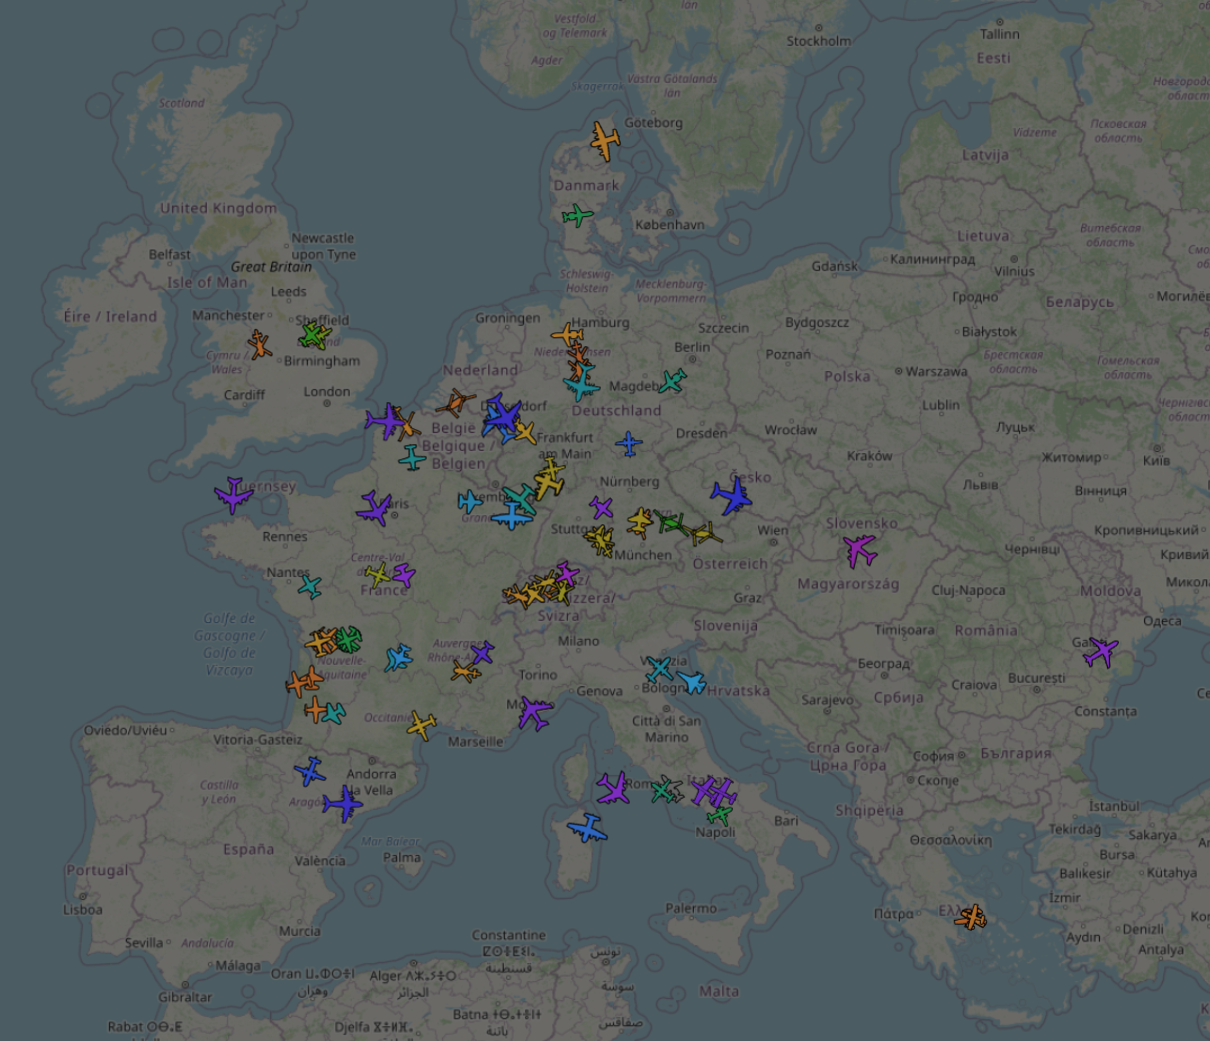Select the purple aircraft above Svizzera cluster

(x=567, y=574)
